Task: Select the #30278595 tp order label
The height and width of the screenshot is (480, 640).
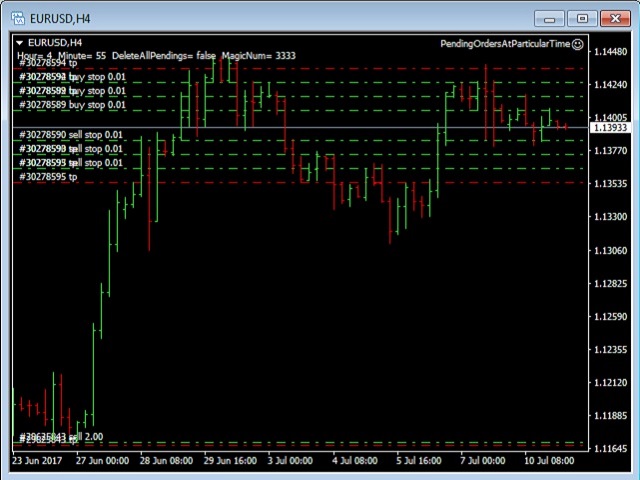Action: coord(48,177)
